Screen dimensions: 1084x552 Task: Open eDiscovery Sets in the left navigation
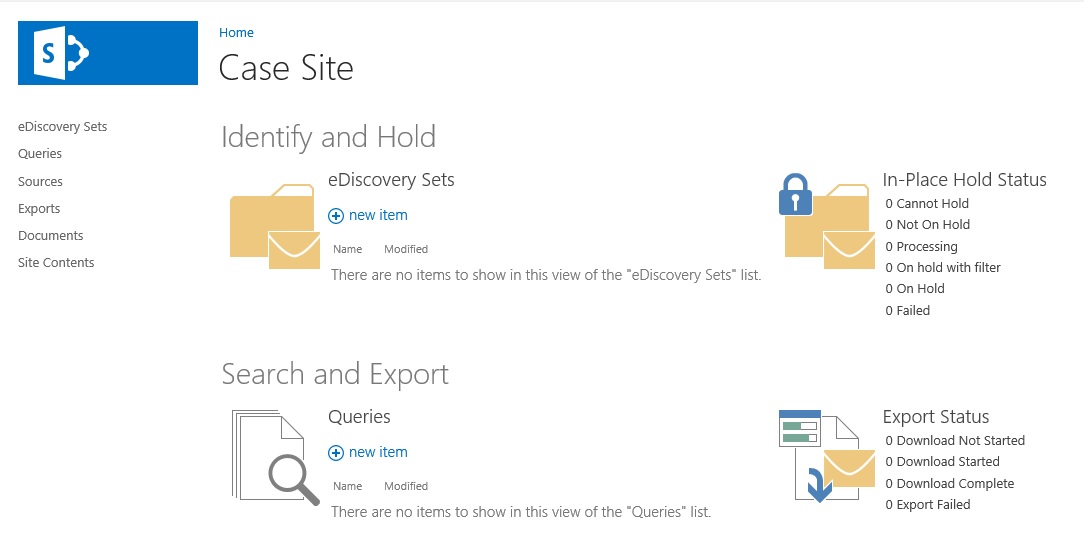click(x=62, y=127)
